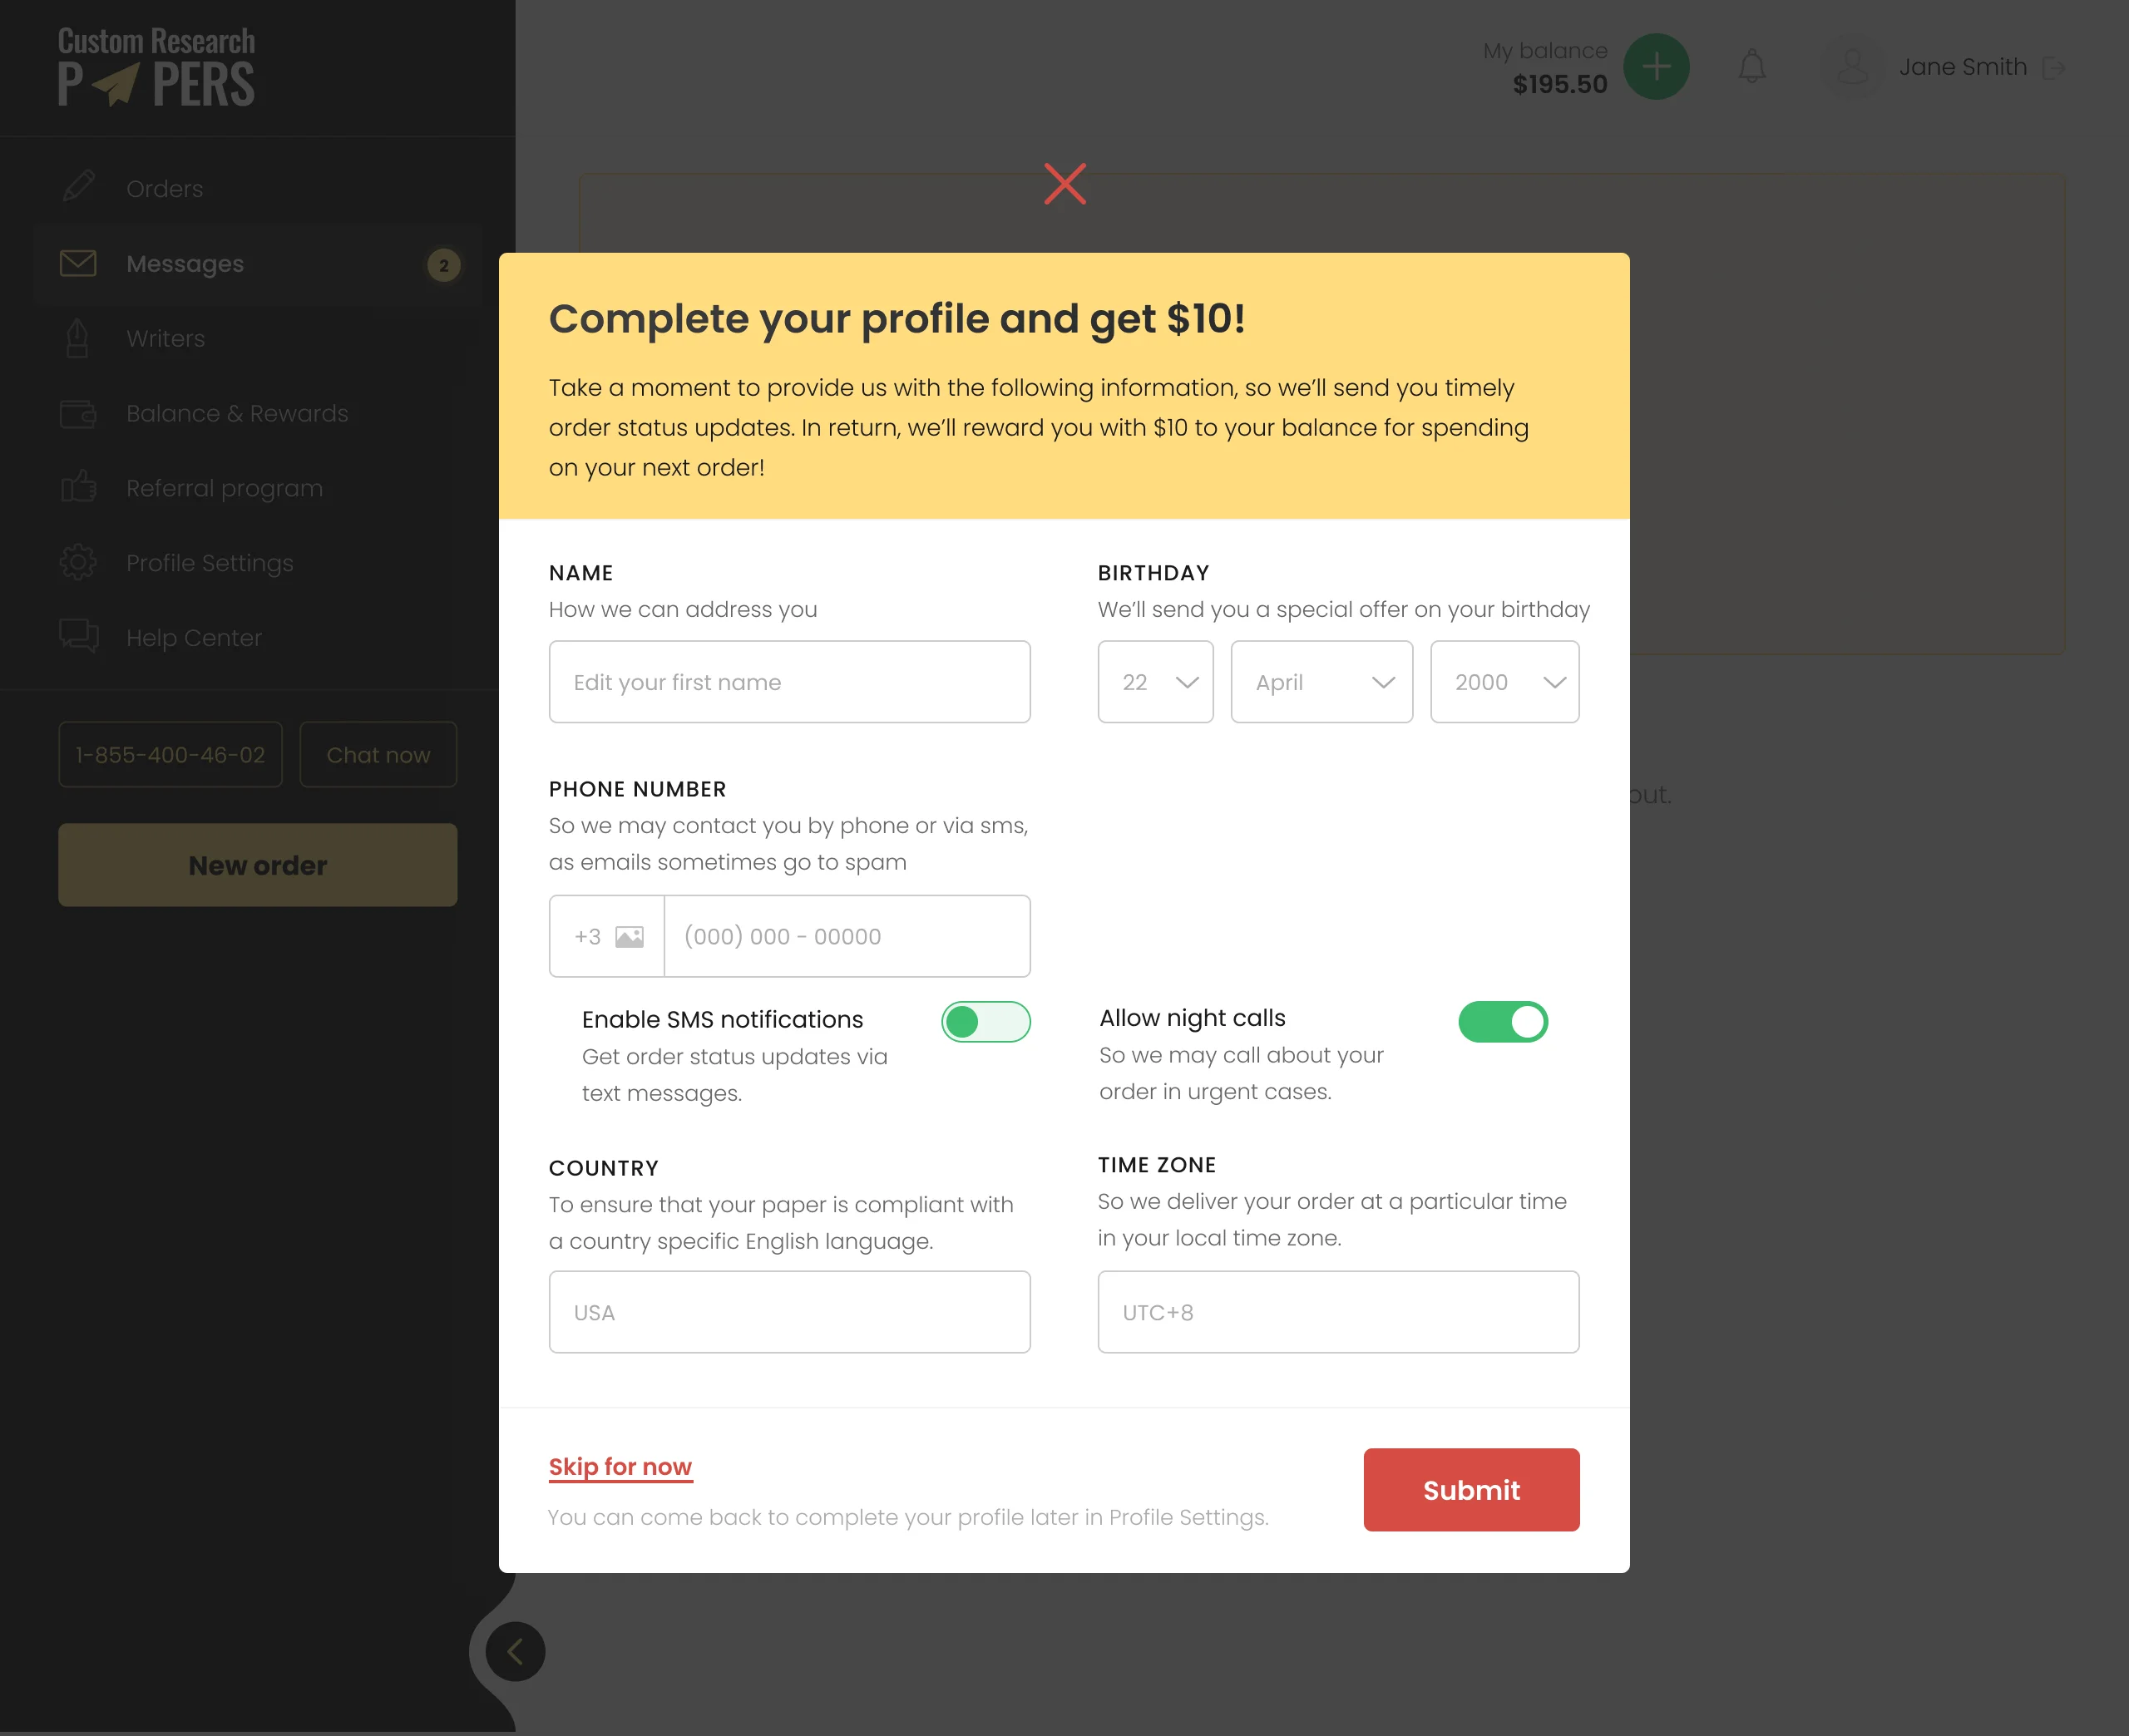Open the Messages menu item
This screenshot has height=1736, width=2129.
[185, 264]
